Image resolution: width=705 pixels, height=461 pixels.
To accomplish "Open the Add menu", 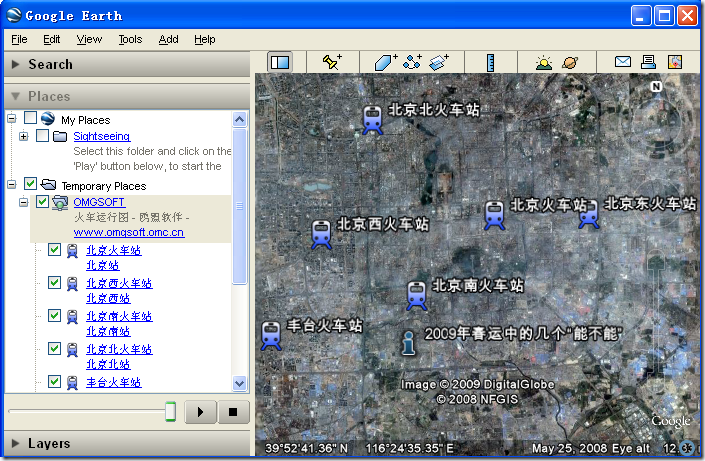I will tap(168, 40).
